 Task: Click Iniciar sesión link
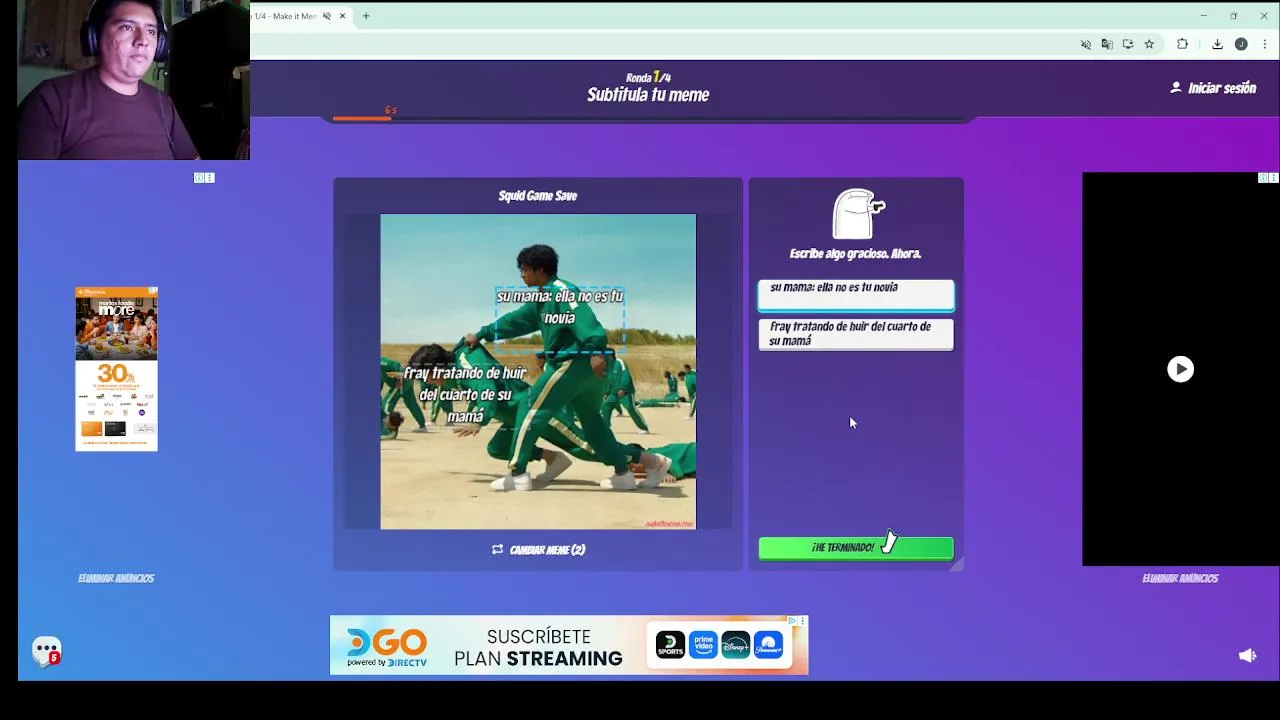[x=1222, y=88]
